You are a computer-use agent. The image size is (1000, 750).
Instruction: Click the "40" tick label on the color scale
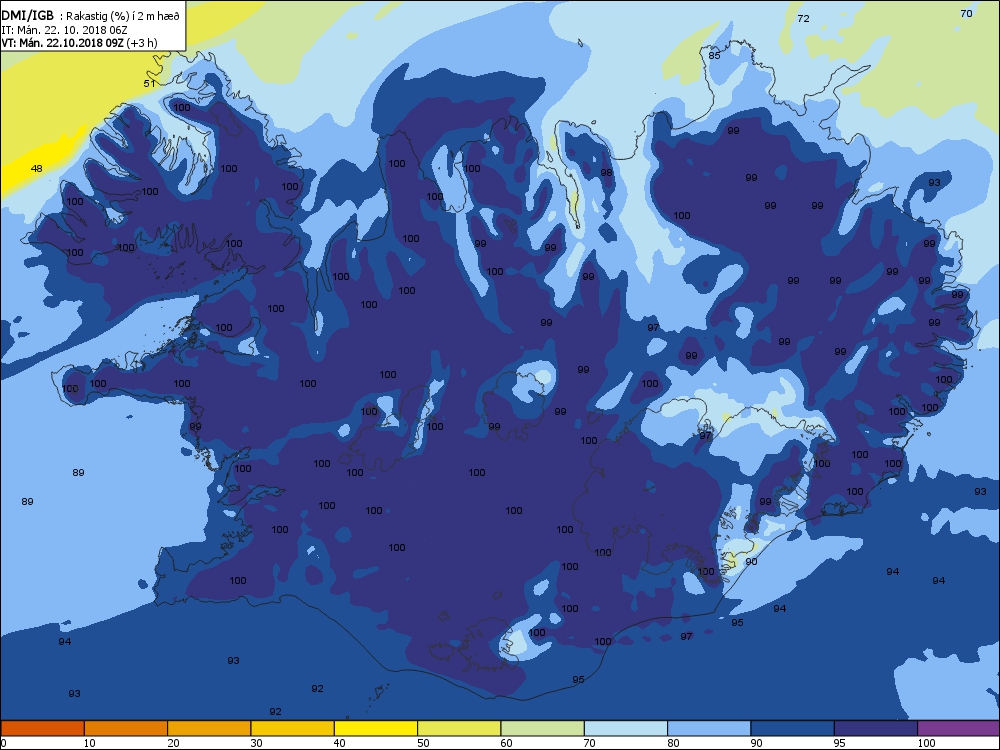pyautogui.click(x=340, y=743)
